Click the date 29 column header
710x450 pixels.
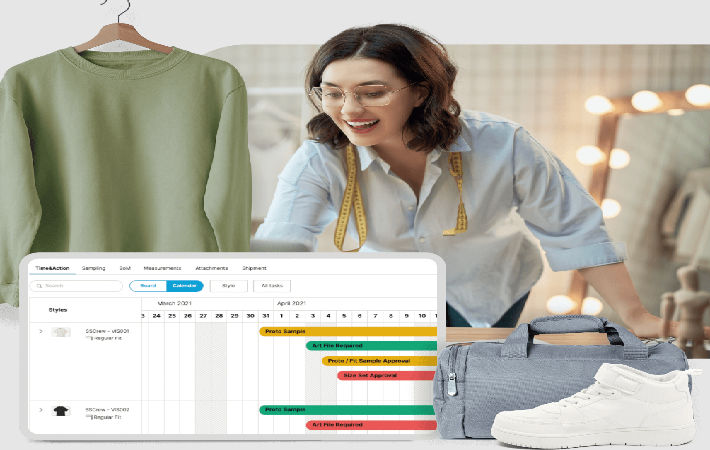(235, 316)
